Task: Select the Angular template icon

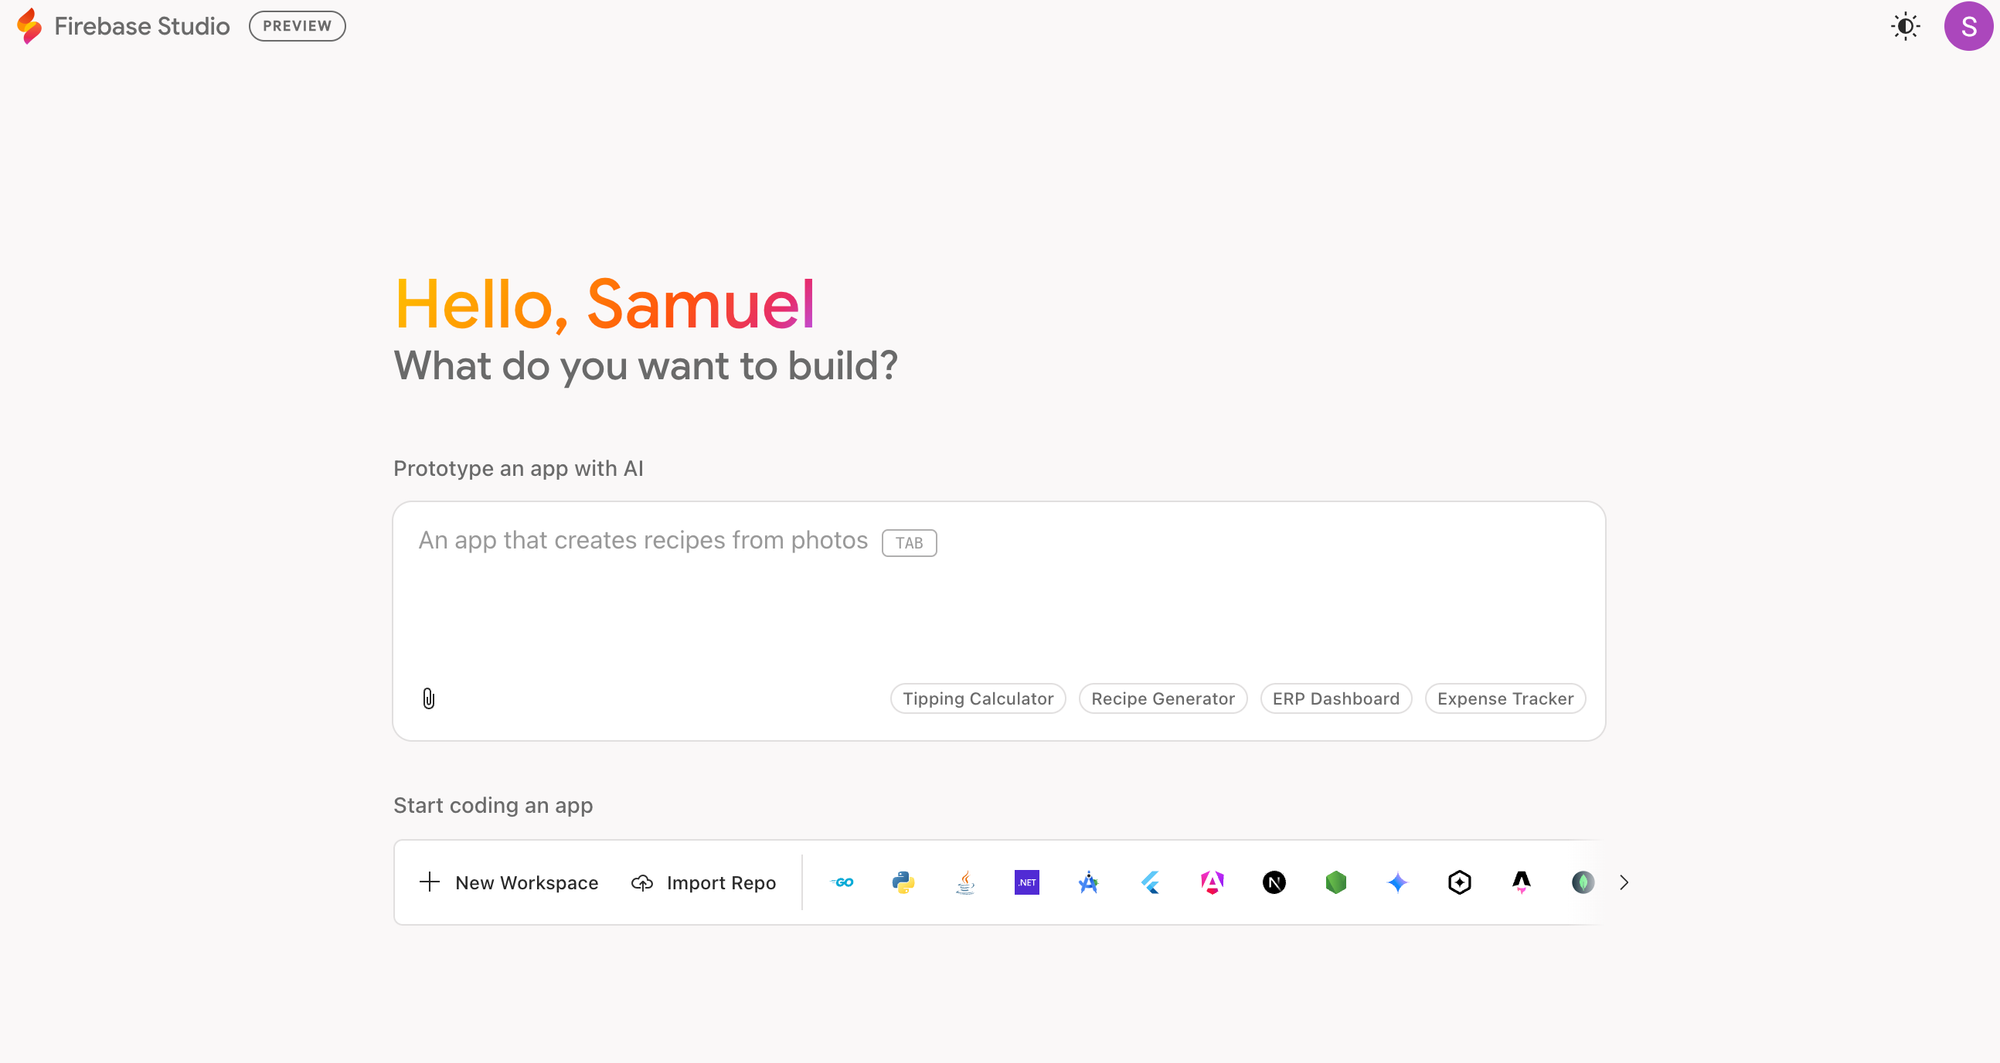Action: [1211, 882]
